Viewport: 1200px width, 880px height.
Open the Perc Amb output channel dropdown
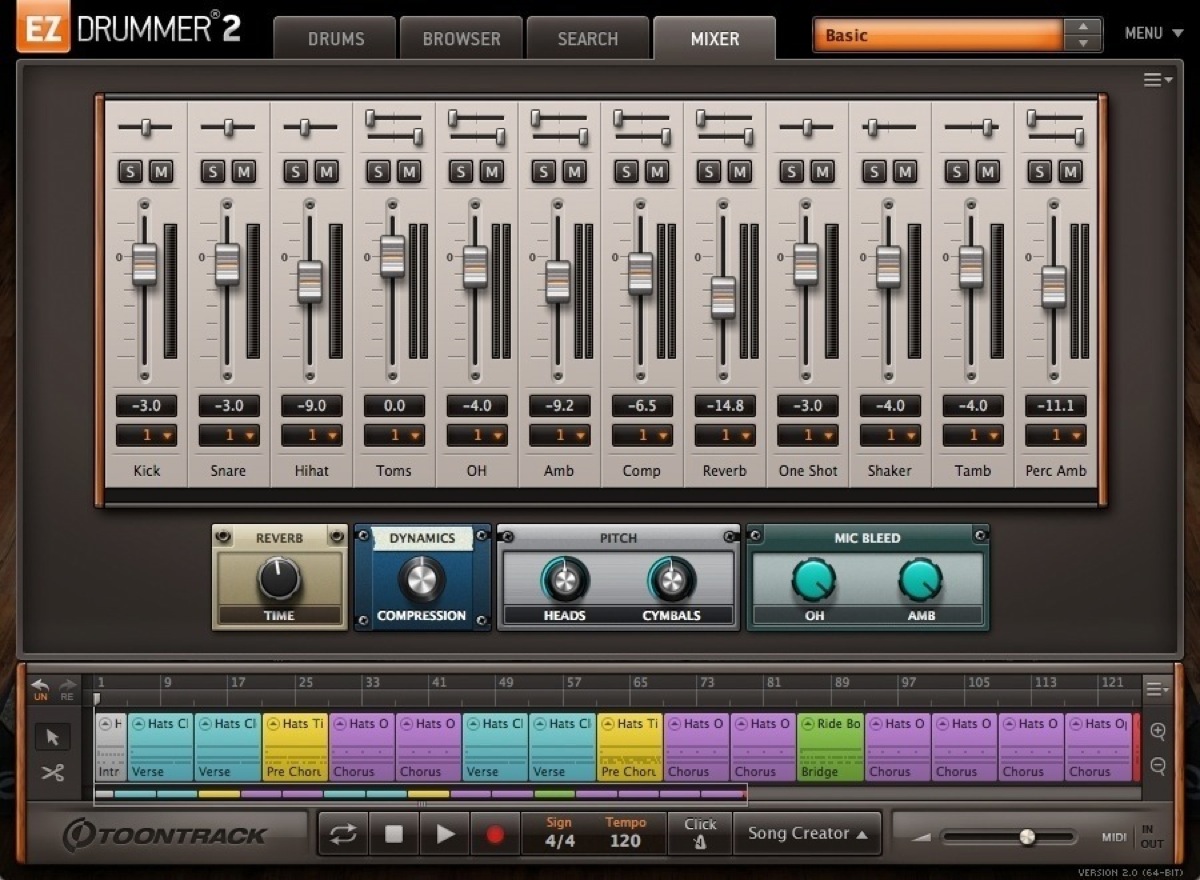pos(1056,435)
